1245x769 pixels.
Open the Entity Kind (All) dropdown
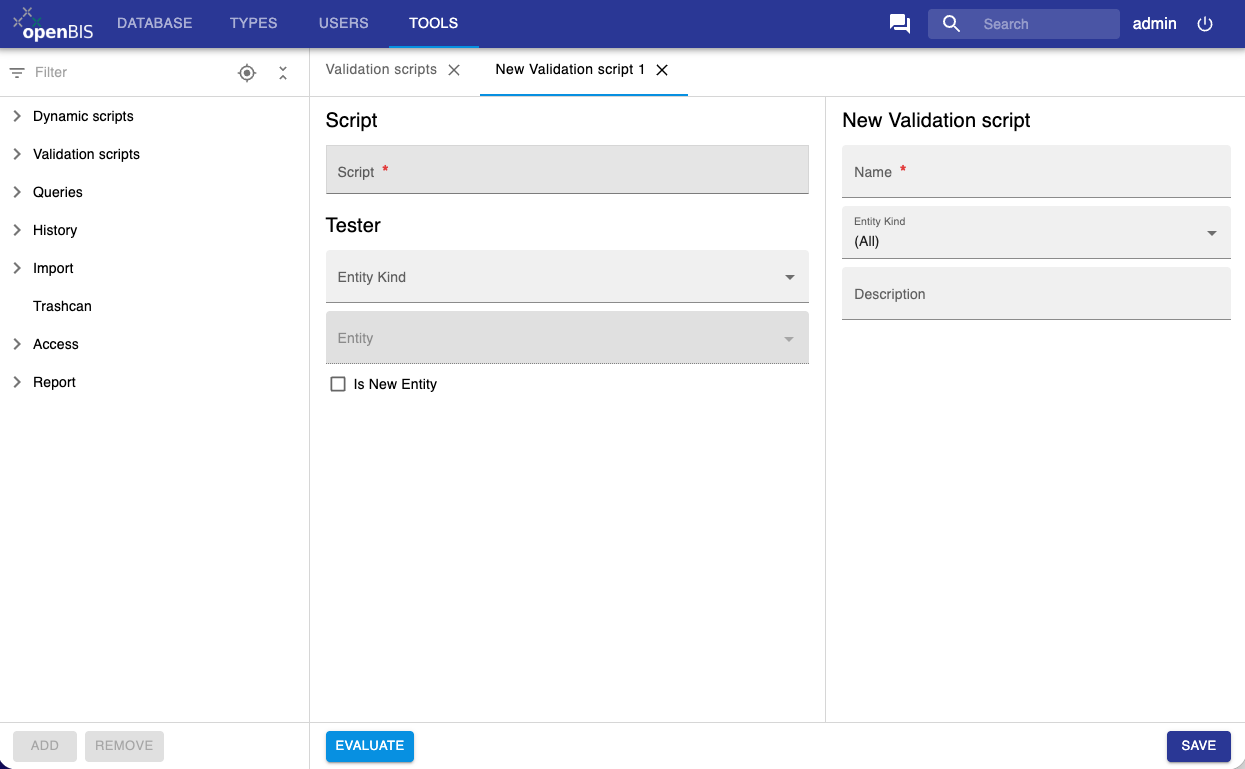pos(1036,233)
